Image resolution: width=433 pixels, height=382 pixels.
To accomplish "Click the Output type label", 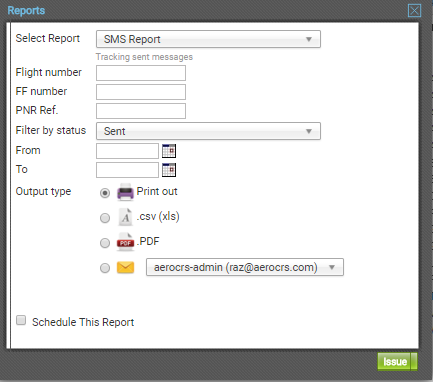I will 43,192.
